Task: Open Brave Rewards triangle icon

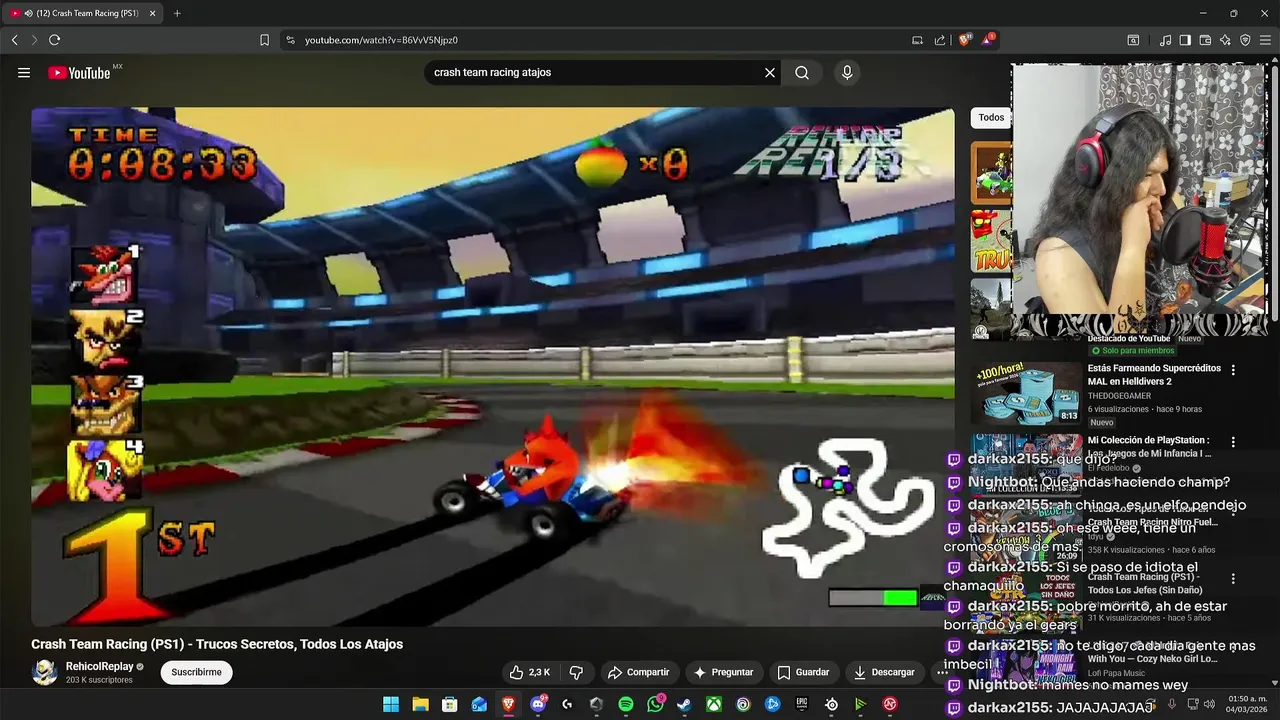Action: pos(988,40)
